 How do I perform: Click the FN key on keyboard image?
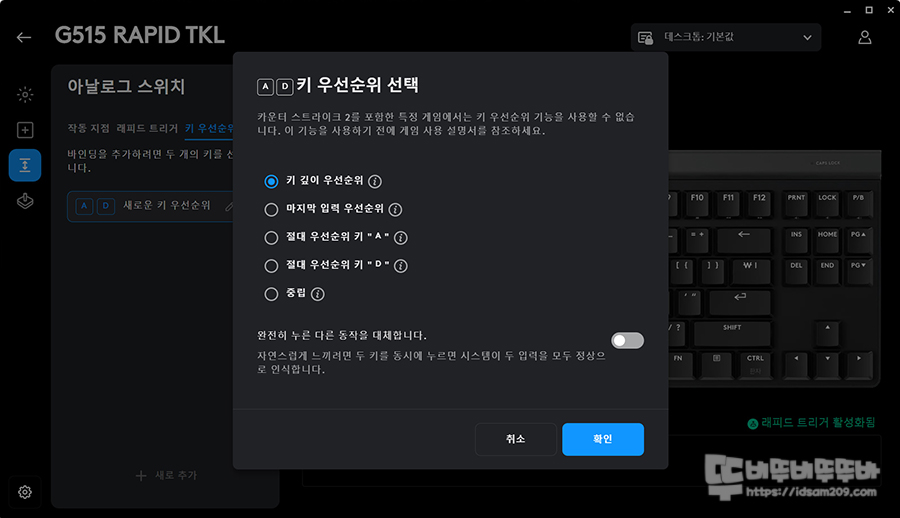tap(678, 365)
